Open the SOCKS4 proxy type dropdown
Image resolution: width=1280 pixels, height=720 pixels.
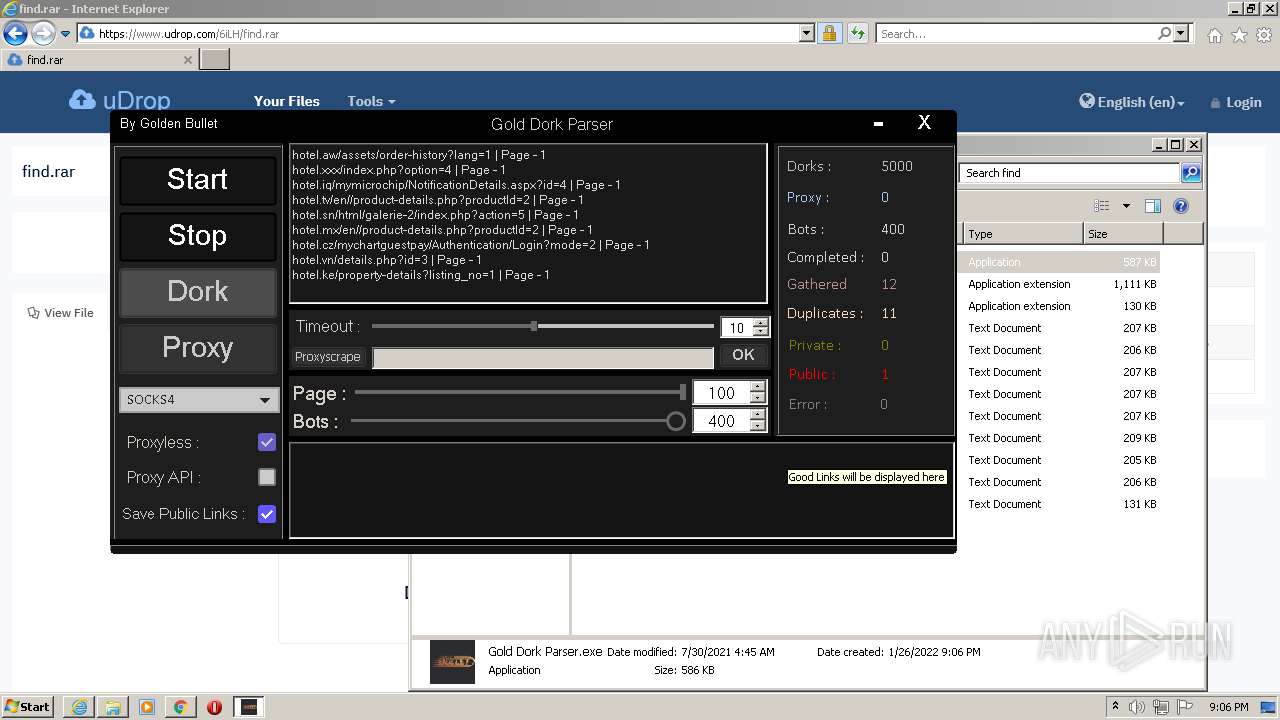(198, 400)
